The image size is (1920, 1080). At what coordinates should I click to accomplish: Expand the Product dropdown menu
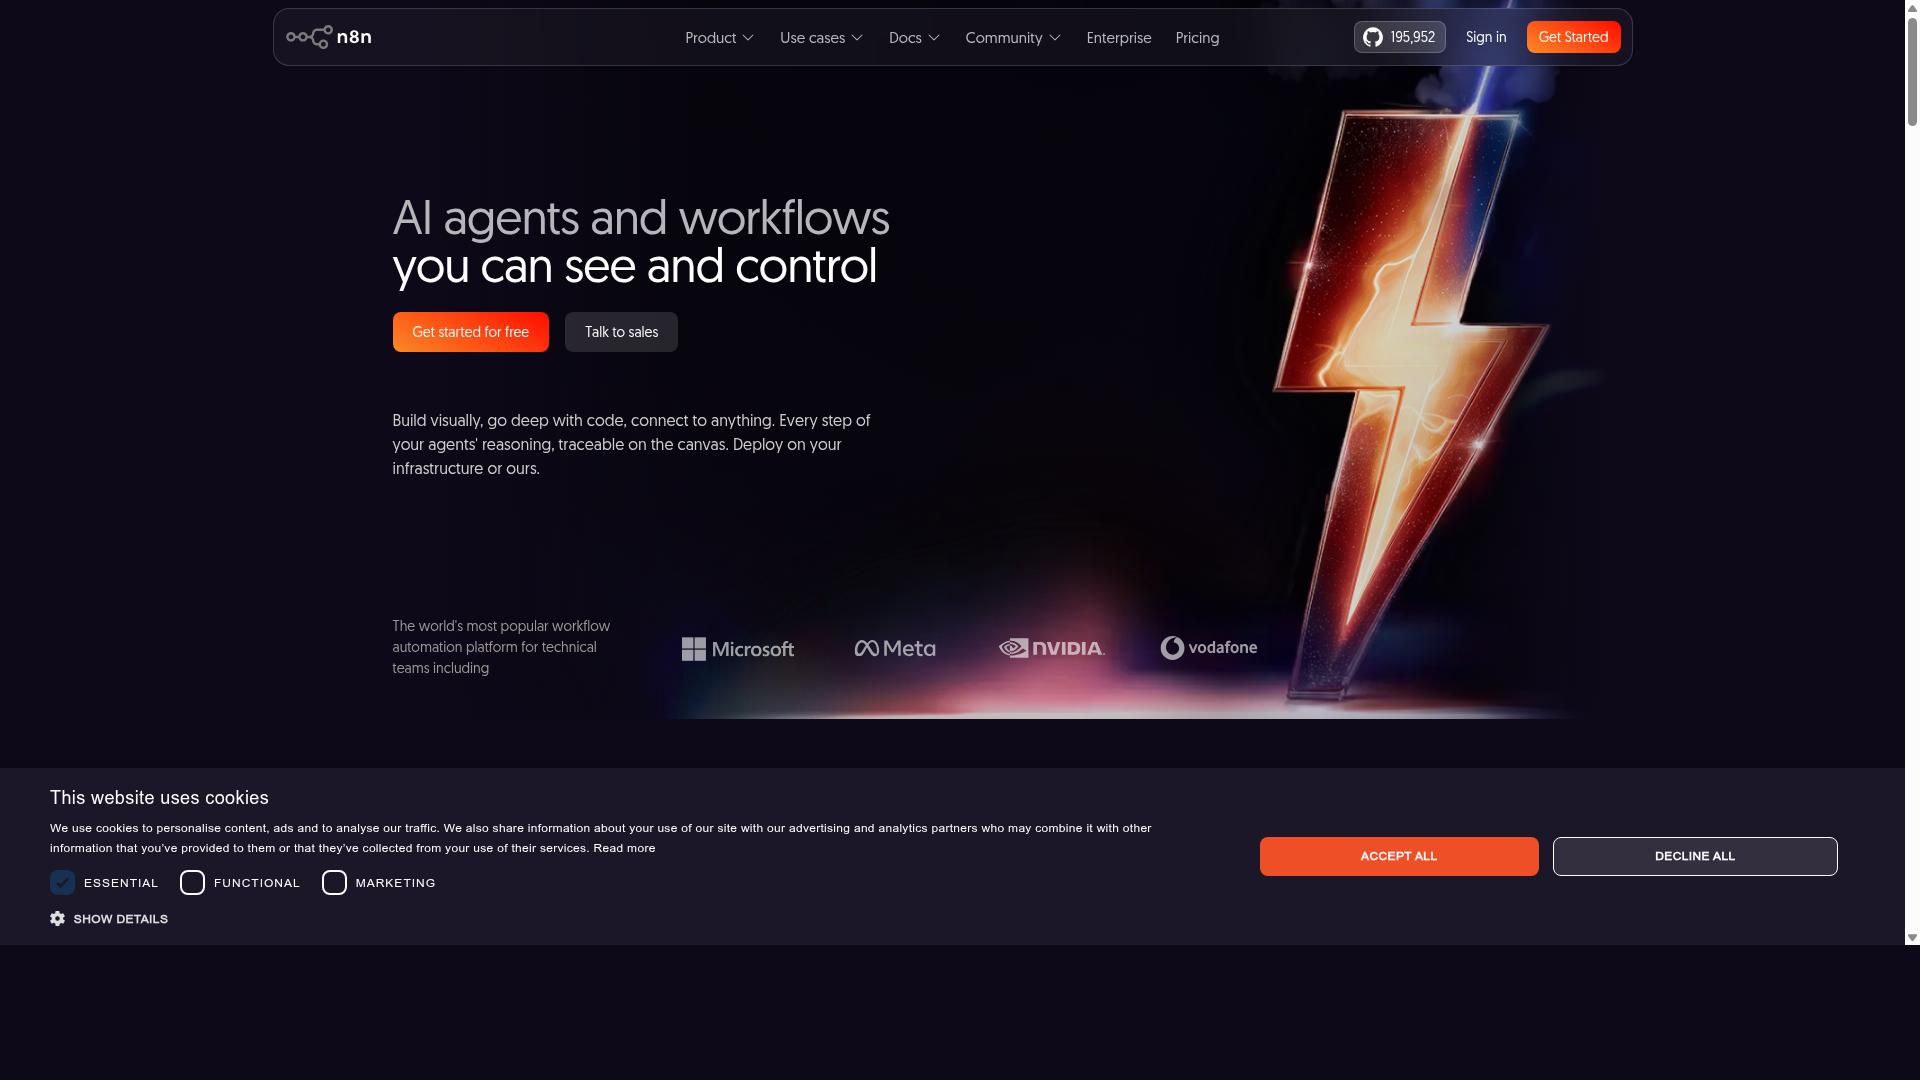[720, 38]
